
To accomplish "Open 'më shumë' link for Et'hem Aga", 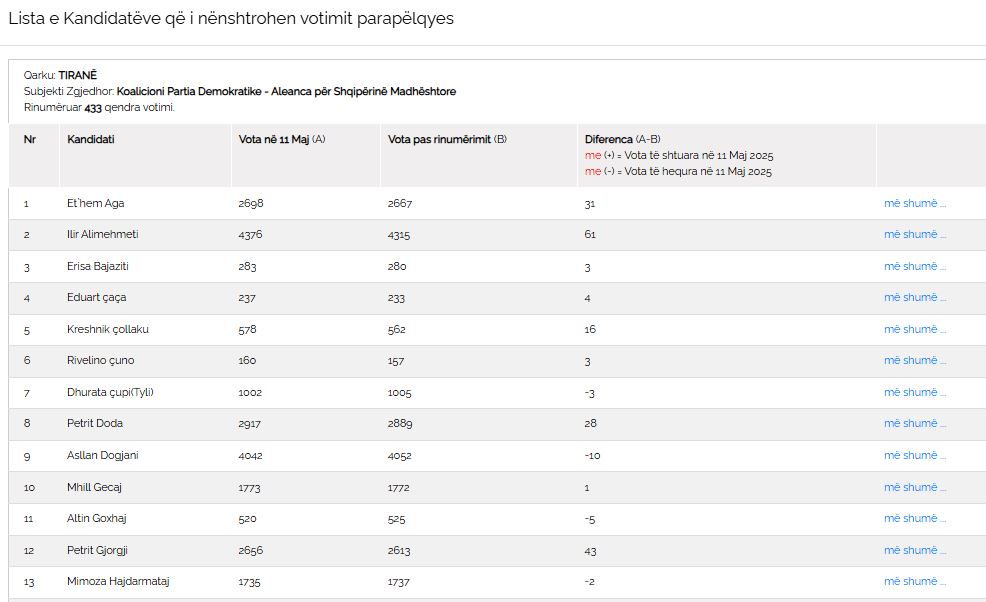I will [x=914, y=203].
